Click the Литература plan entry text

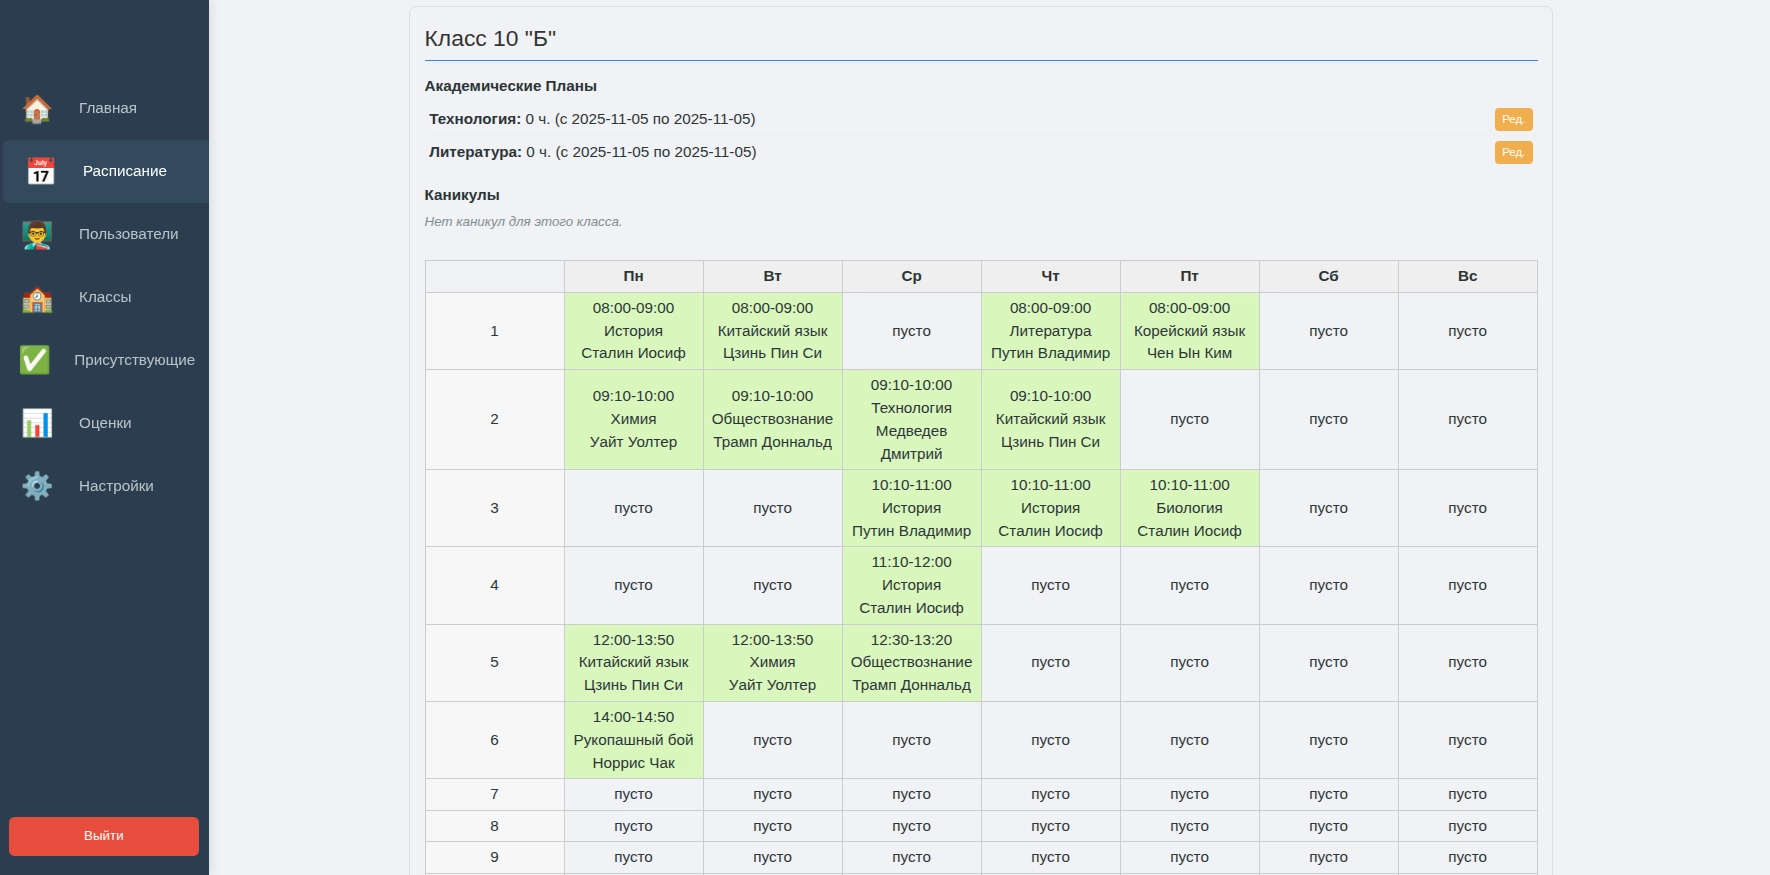point(593,152)
